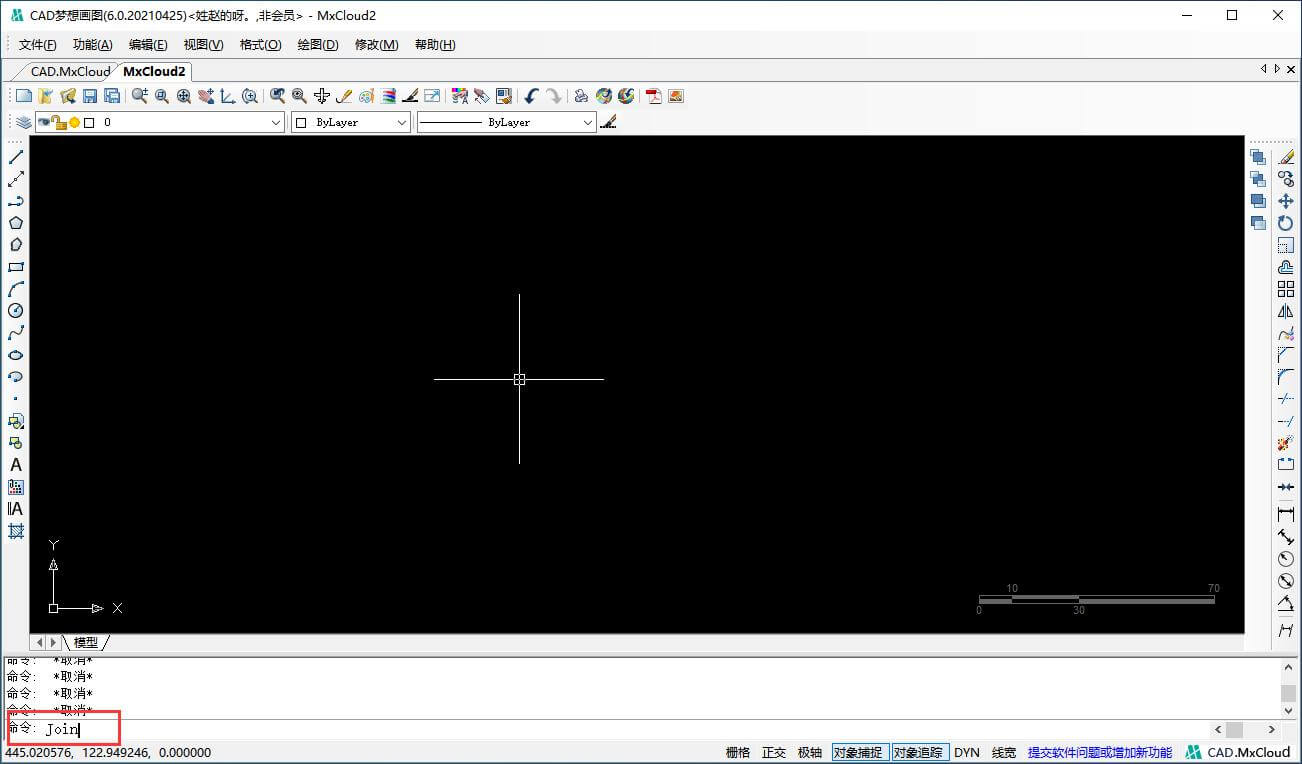Open the 绘图(D) menu
Viewport: 1302px width, 764px height.
(x=318, y=45)
